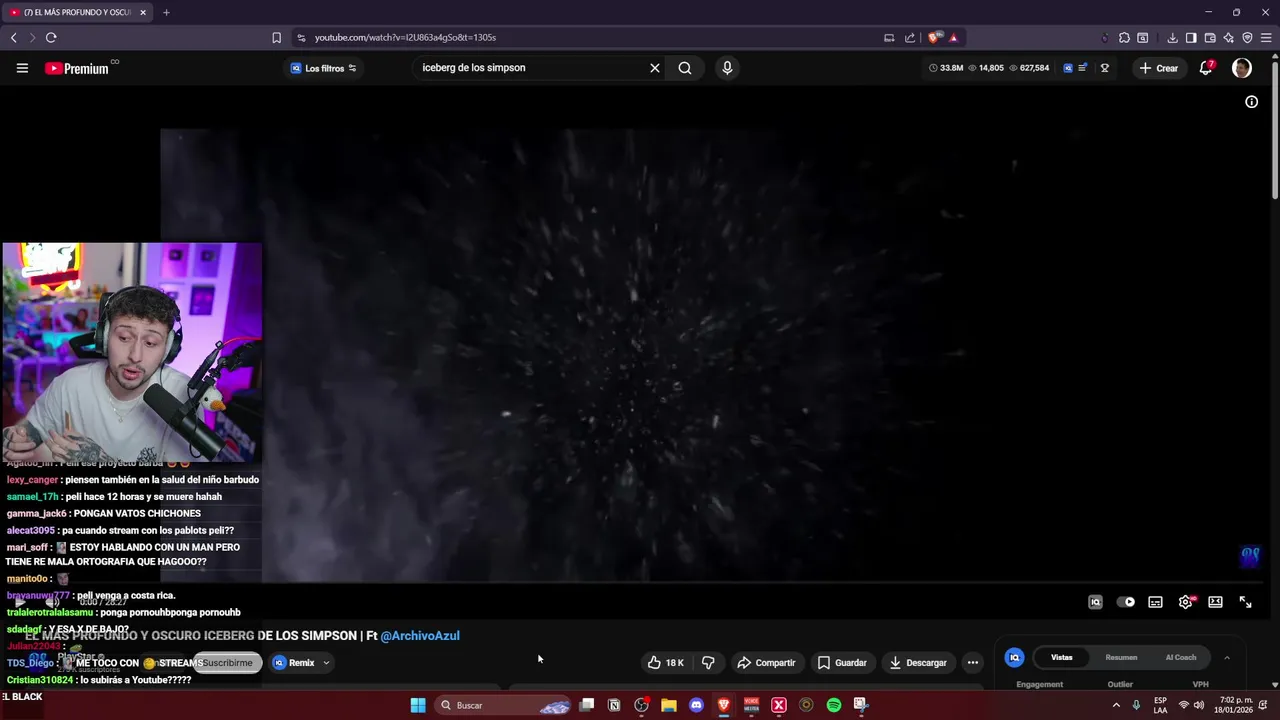Open the account avatar menu
Viewport: 1280px width, 720px height.
click(1242, 68)
